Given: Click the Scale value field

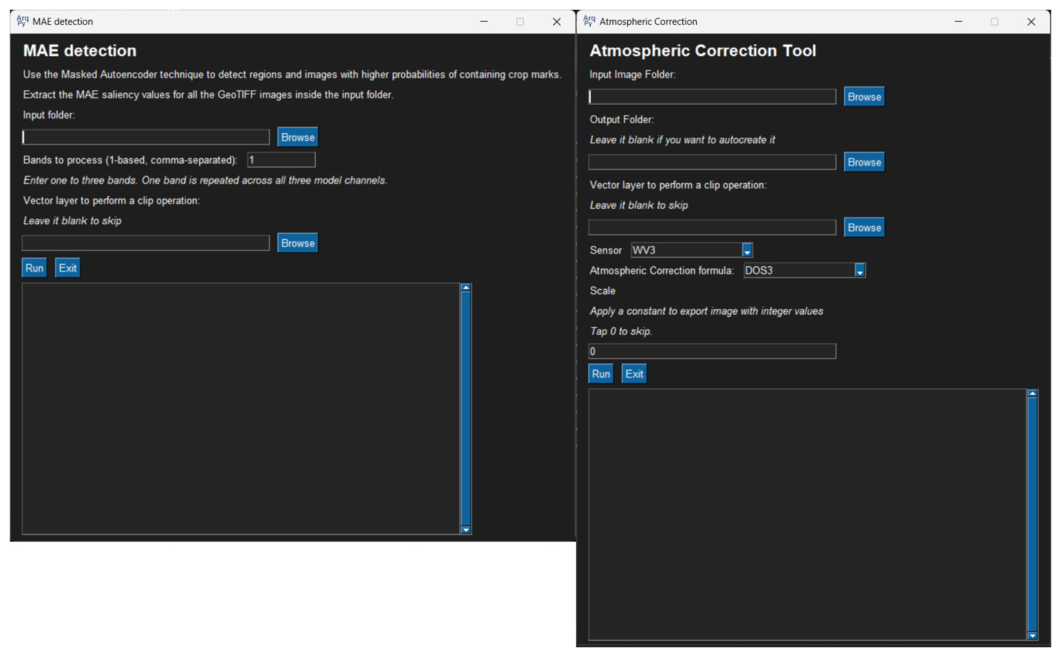Looking at the screenshot, I should coord(712,351).
